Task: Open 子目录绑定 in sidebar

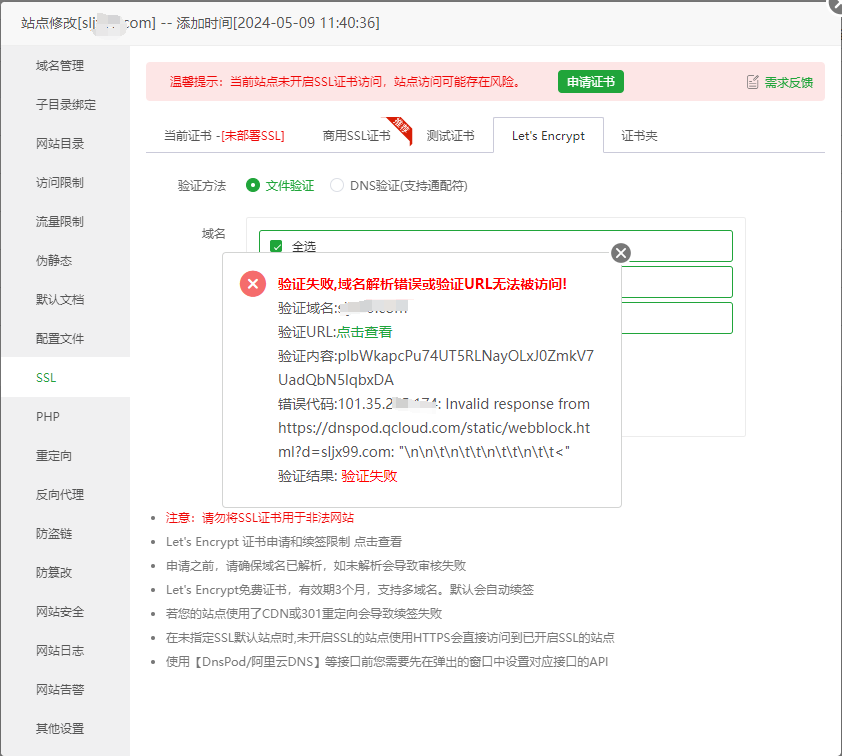Action: (x=66, y=105)
